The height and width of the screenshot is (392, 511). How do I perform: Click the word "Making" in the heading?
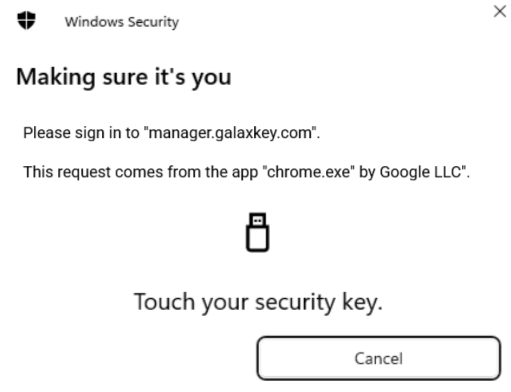coord(56,78)
